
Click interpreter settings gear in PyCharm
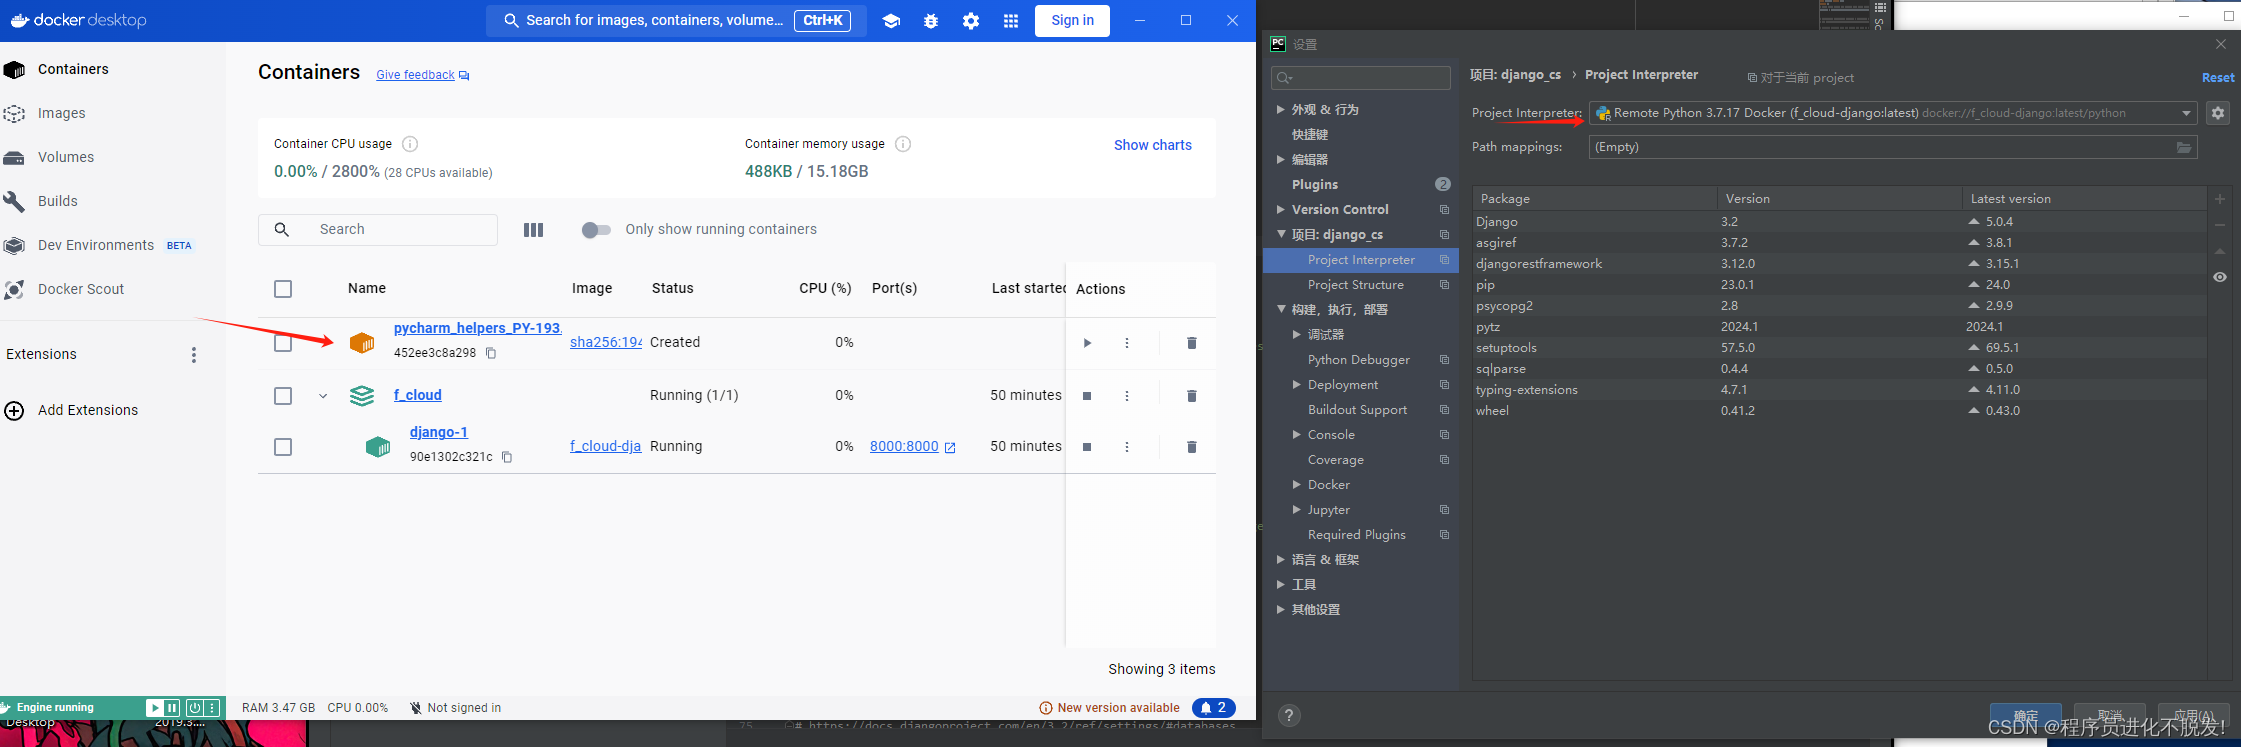[x=2218, y=113]
